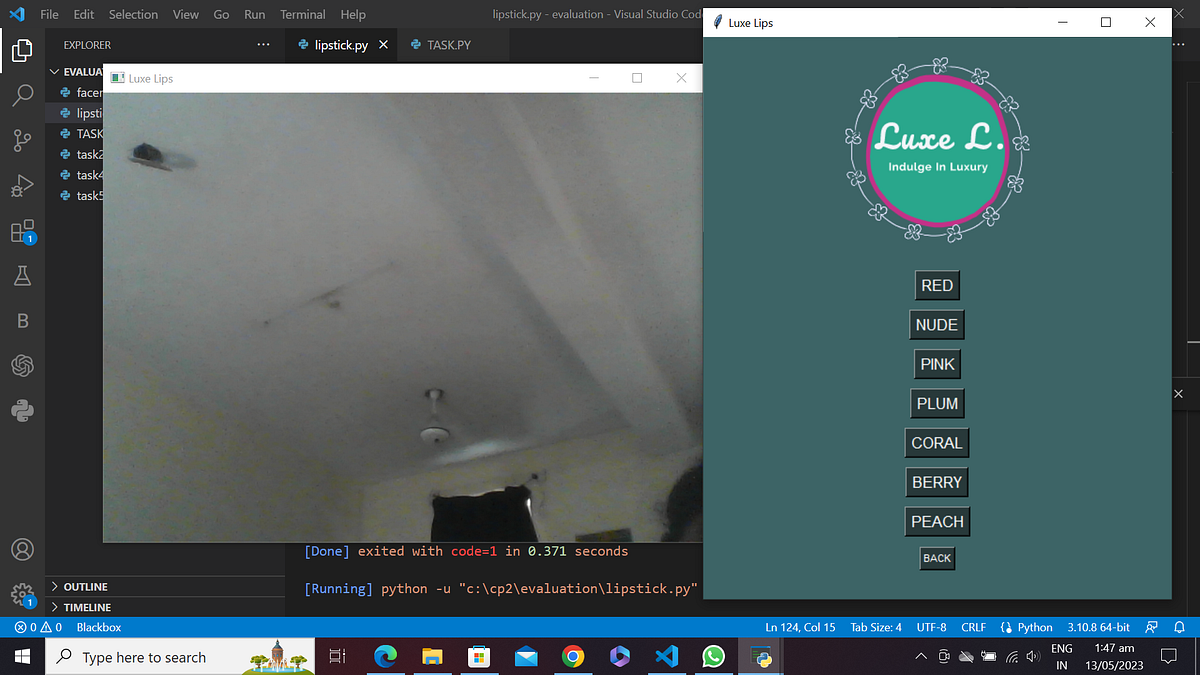Image resolution: width=1200 pixels, height=675 pixels.
Task: Open WhatsApp from the taskbar
Action: (x=712, y=656)
